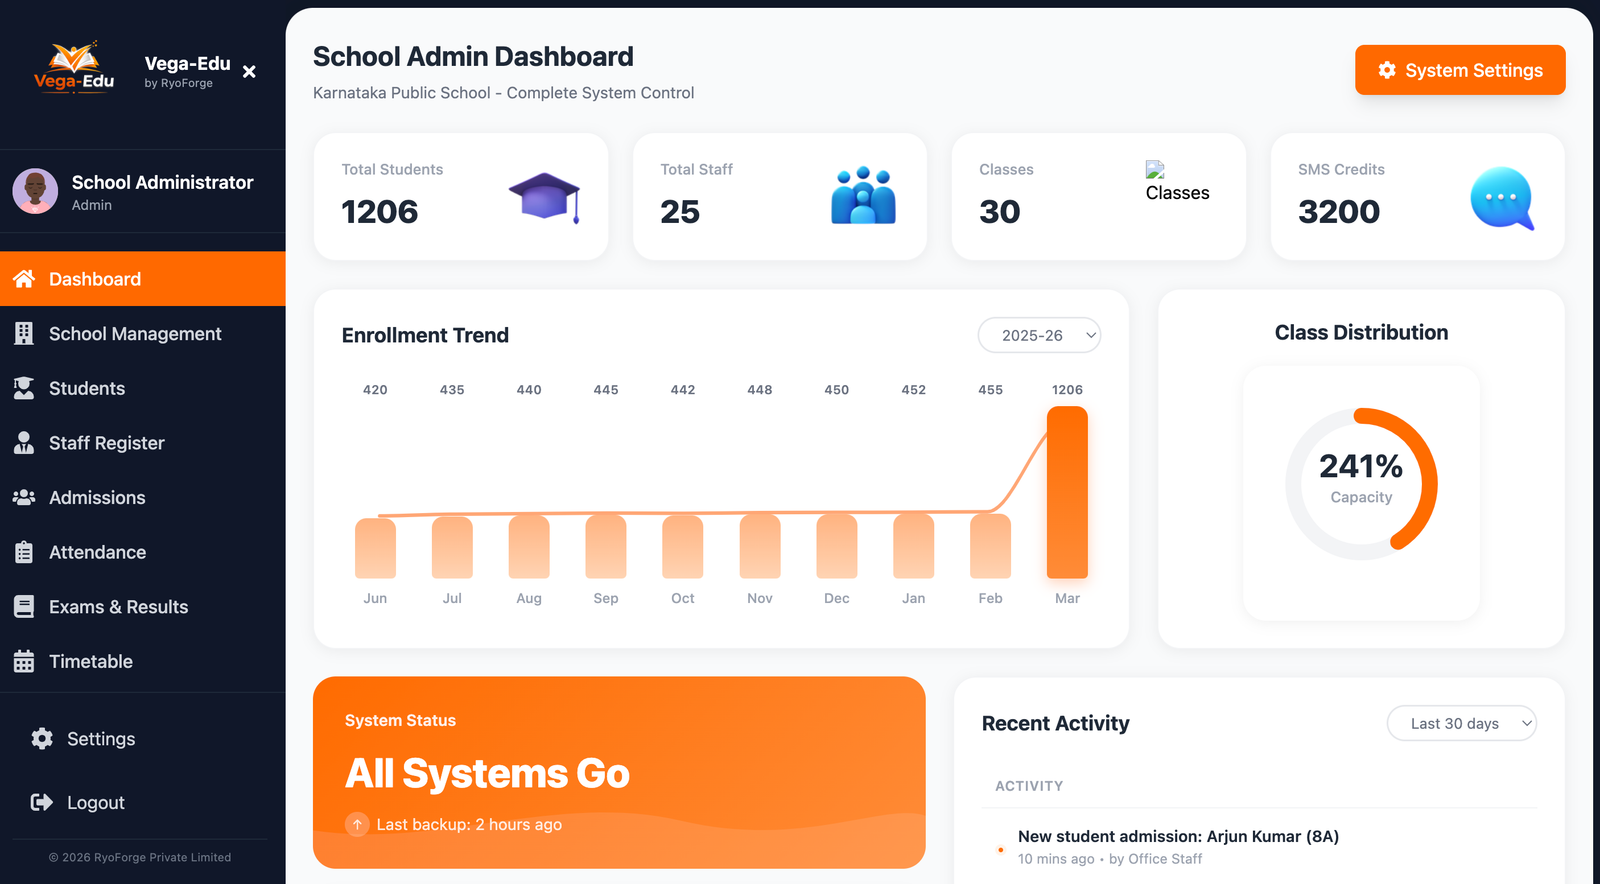Image resolution: width=1600 pixels, height=884 pixels.
Task: Open the Dashboard menu item
Action: tap(143, 279)
